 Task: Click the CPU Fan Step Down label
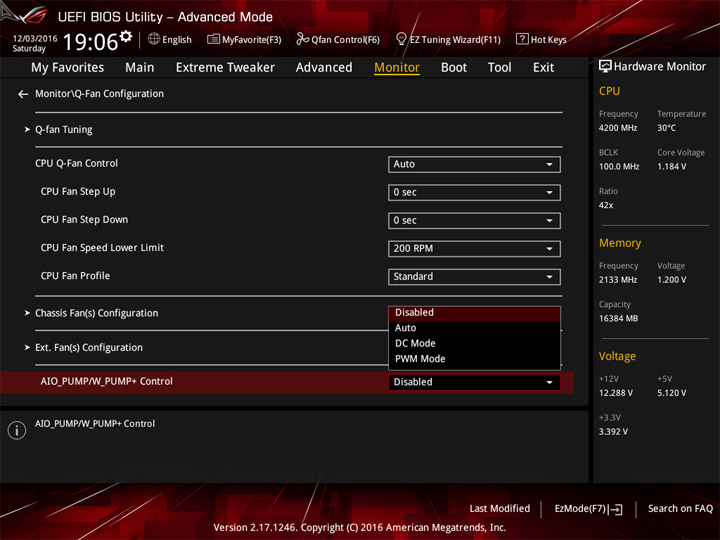coord(84,219)
